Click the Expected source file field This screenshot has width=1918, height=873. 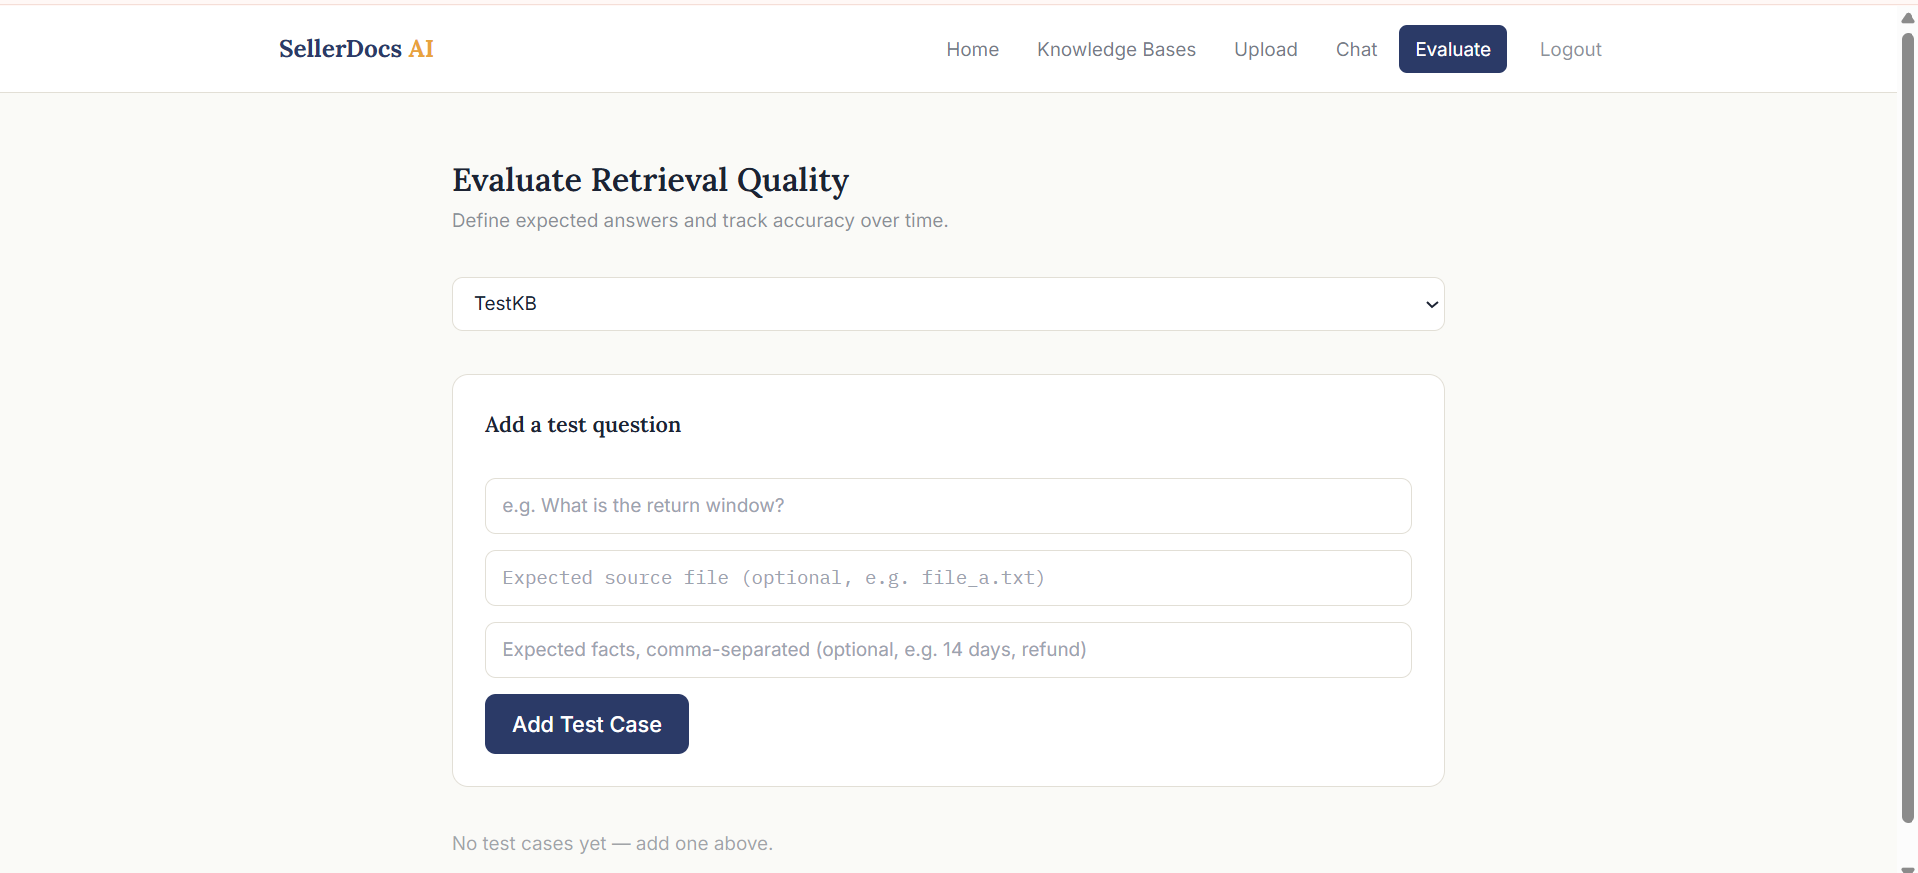tap(948, 578)
